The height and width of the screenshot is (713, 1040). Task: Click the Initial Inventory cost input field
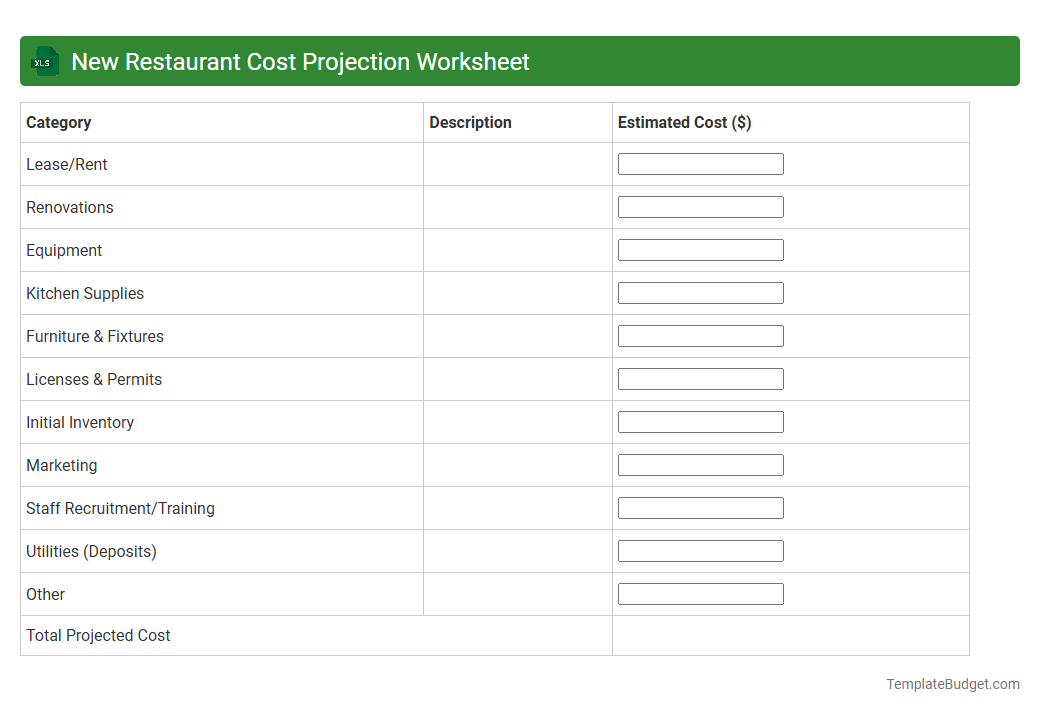pyautogui.click(x=700, y=421)
